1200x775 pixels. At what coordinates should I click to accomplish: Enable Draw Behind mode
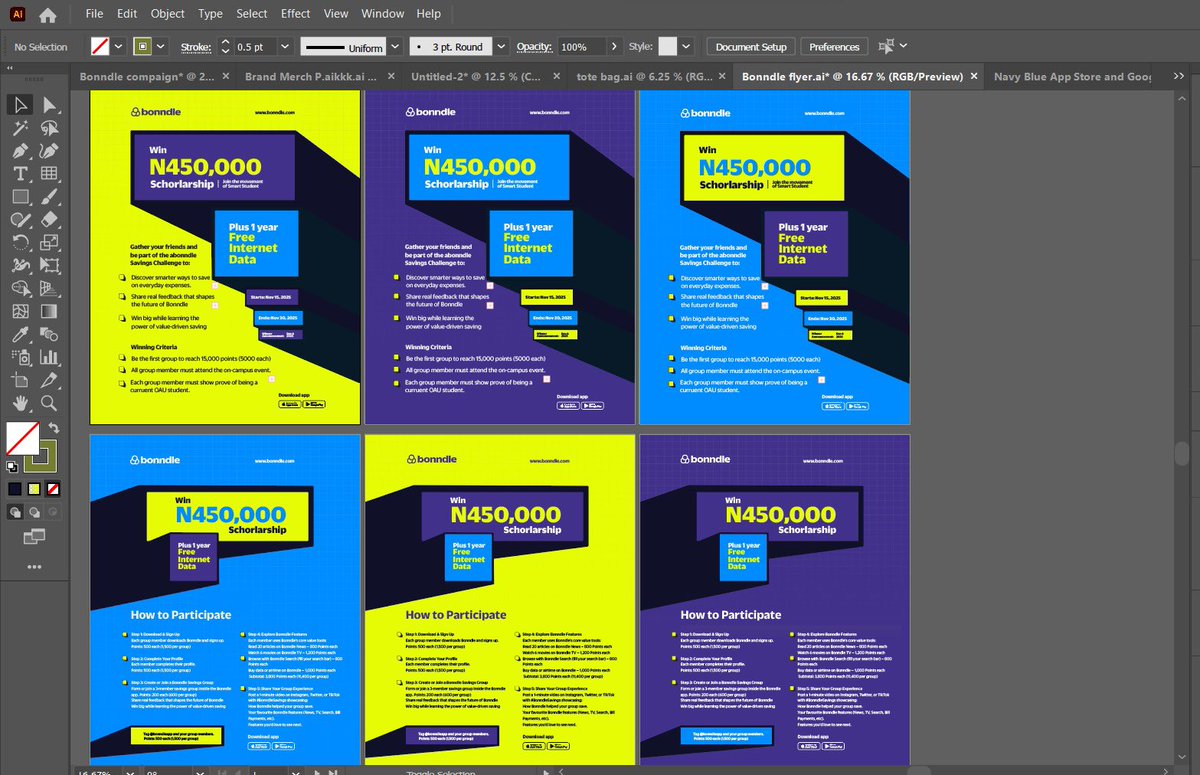pos(34,511)
